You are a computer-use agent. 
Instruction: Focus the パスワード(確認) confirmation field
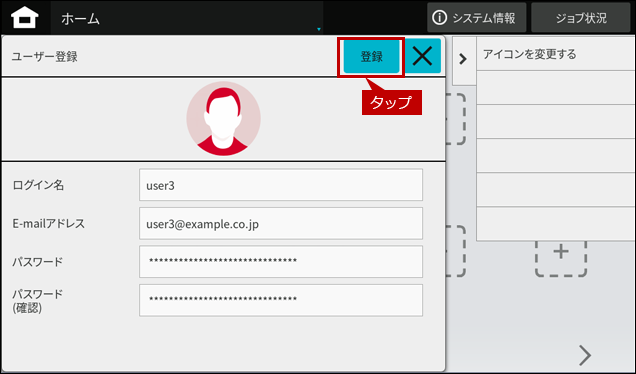(281, 300)
